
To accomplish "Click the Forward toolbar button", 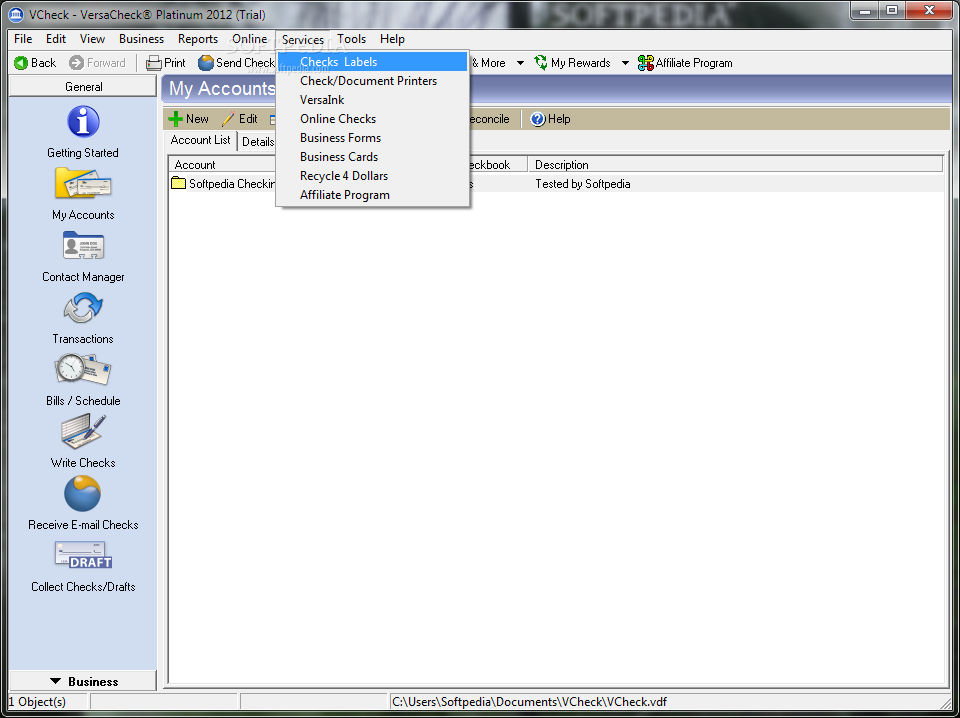I will click(97, 63).
